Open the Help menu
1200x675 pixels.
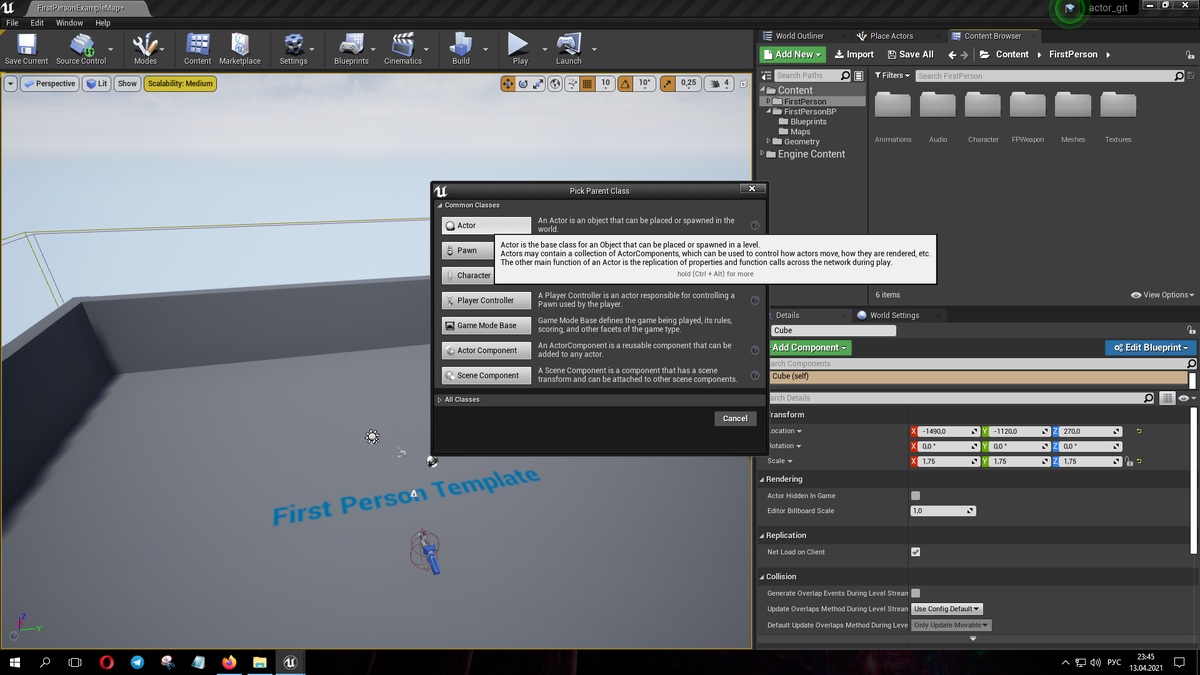[102, 22]
